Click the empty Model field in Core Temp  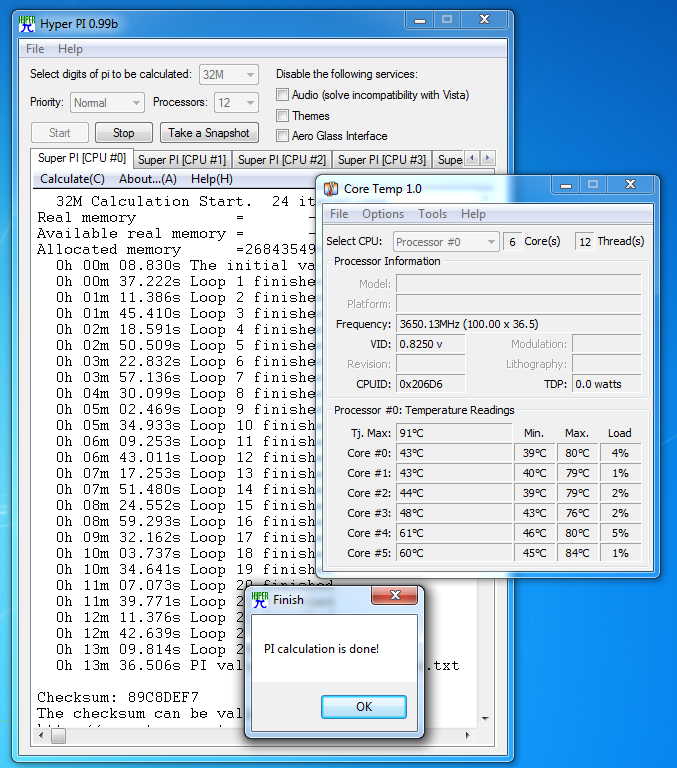pyautogui.click(x=519, y=284)
